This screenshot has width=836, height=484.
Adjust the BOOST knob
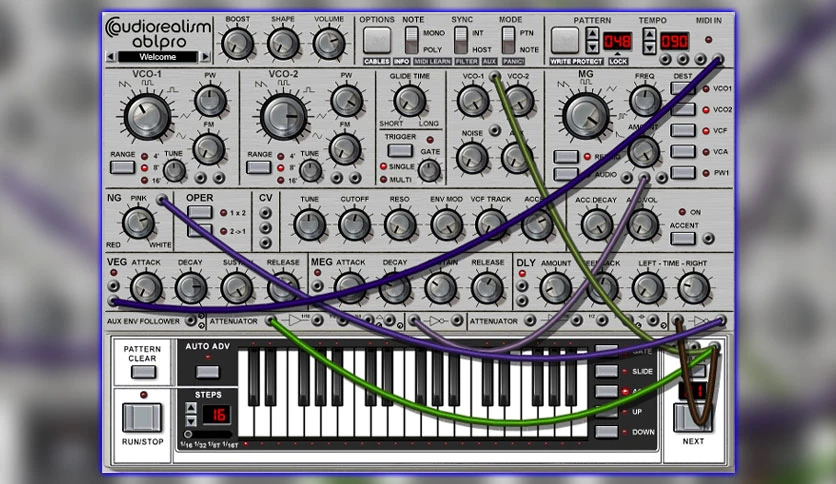[x=237, y=44]
